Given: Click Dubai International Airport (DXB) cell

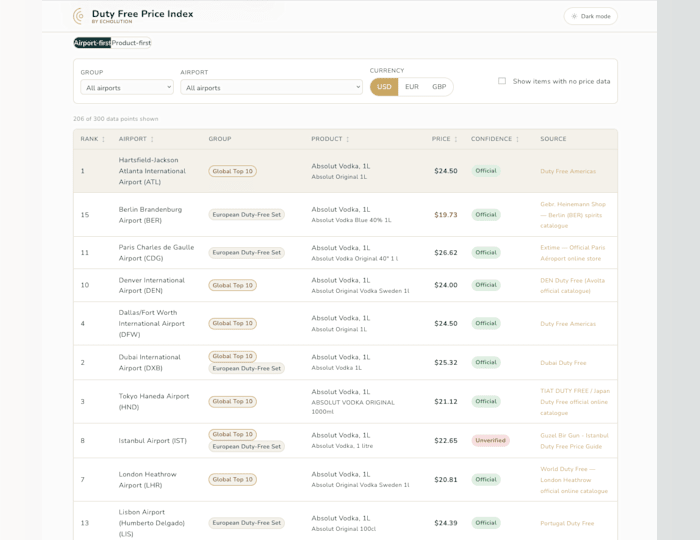Looking at the screenshot, I should (x=150, y=362).
